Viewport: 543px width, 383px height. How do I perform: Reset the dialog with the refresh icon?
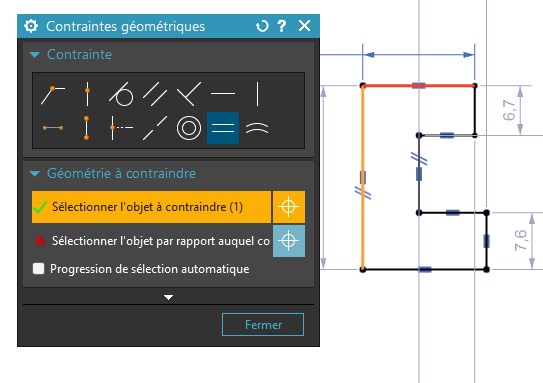click(262, 26)
